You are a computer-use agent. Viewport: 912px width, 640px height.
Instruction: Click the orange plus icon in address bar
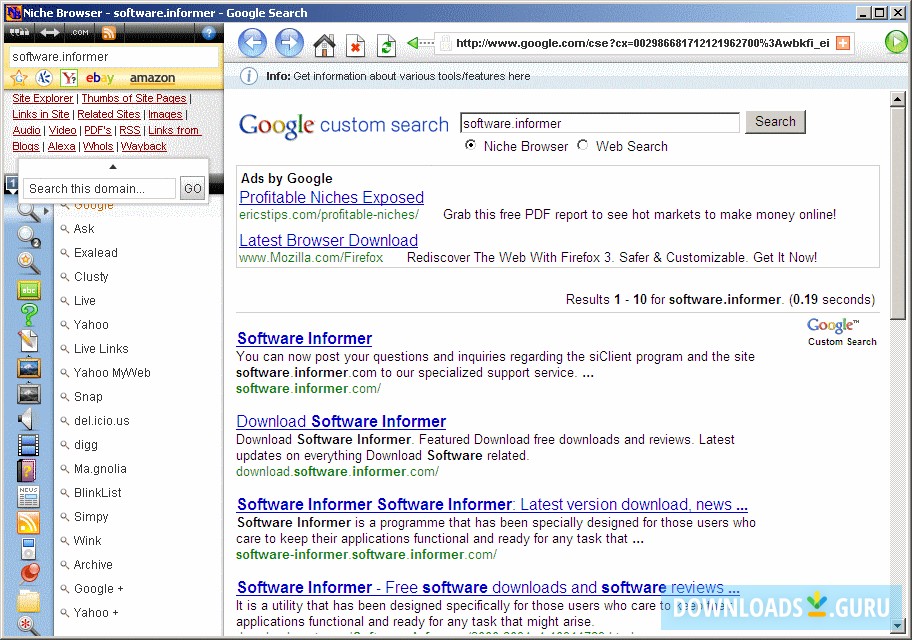click(843, 42)
